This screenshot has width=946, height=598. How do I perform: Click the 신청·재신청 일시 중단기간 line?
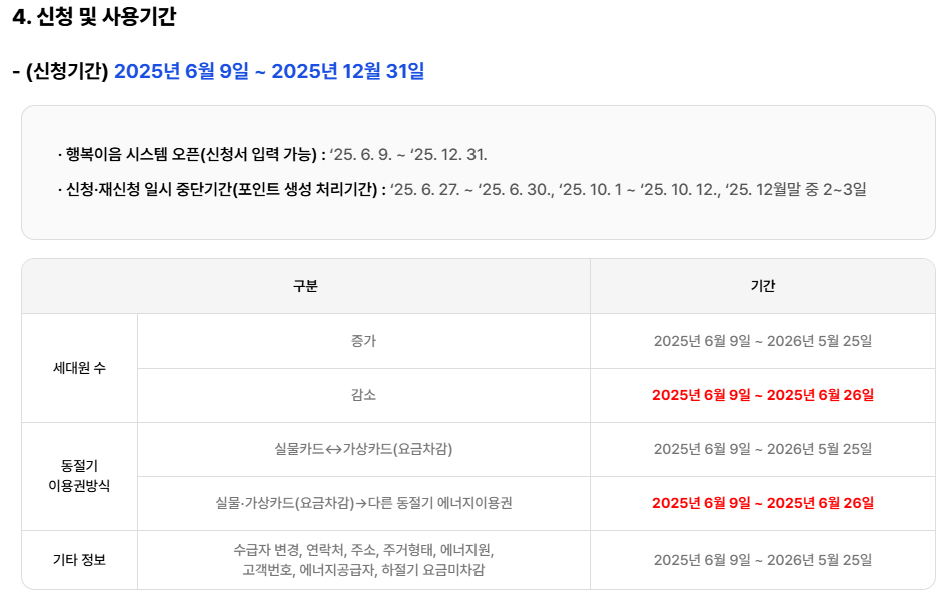click(x=462, y=189)
